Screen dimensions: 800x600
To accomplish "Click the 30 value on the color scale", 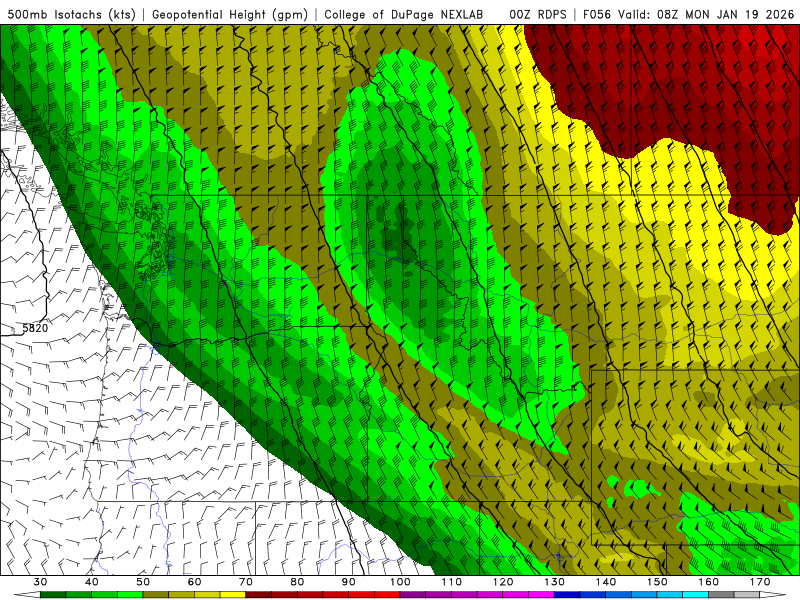I will [40, 582].
